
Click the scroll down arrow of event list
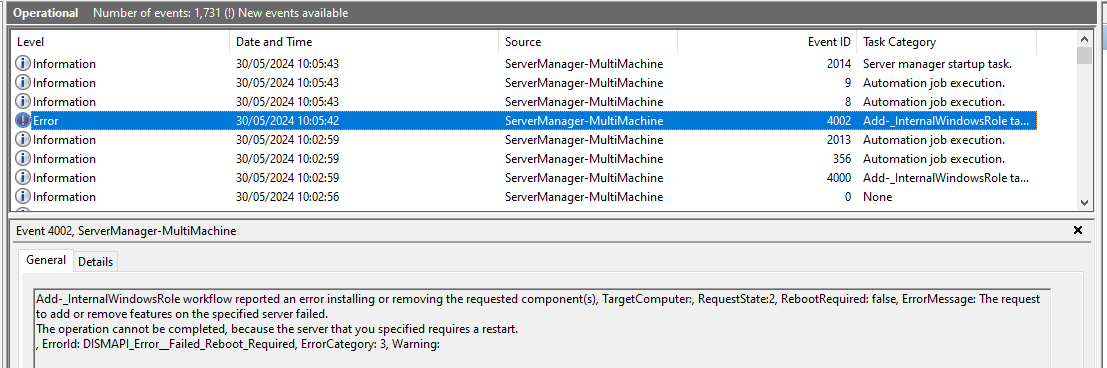pos(1086,202)
